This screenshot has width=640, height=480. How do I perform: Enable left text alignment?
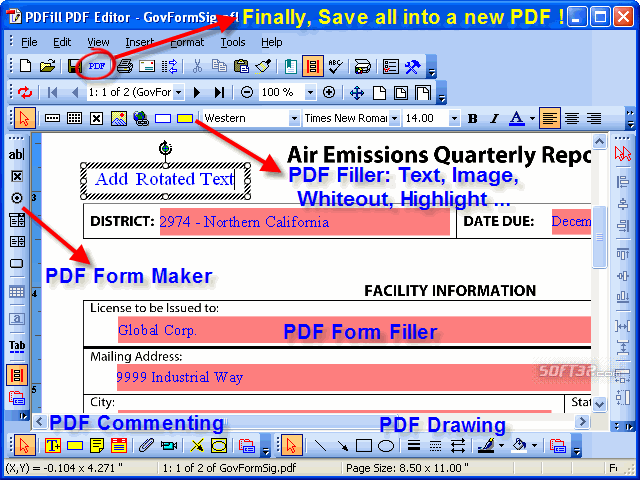click(x=549, y=118)
